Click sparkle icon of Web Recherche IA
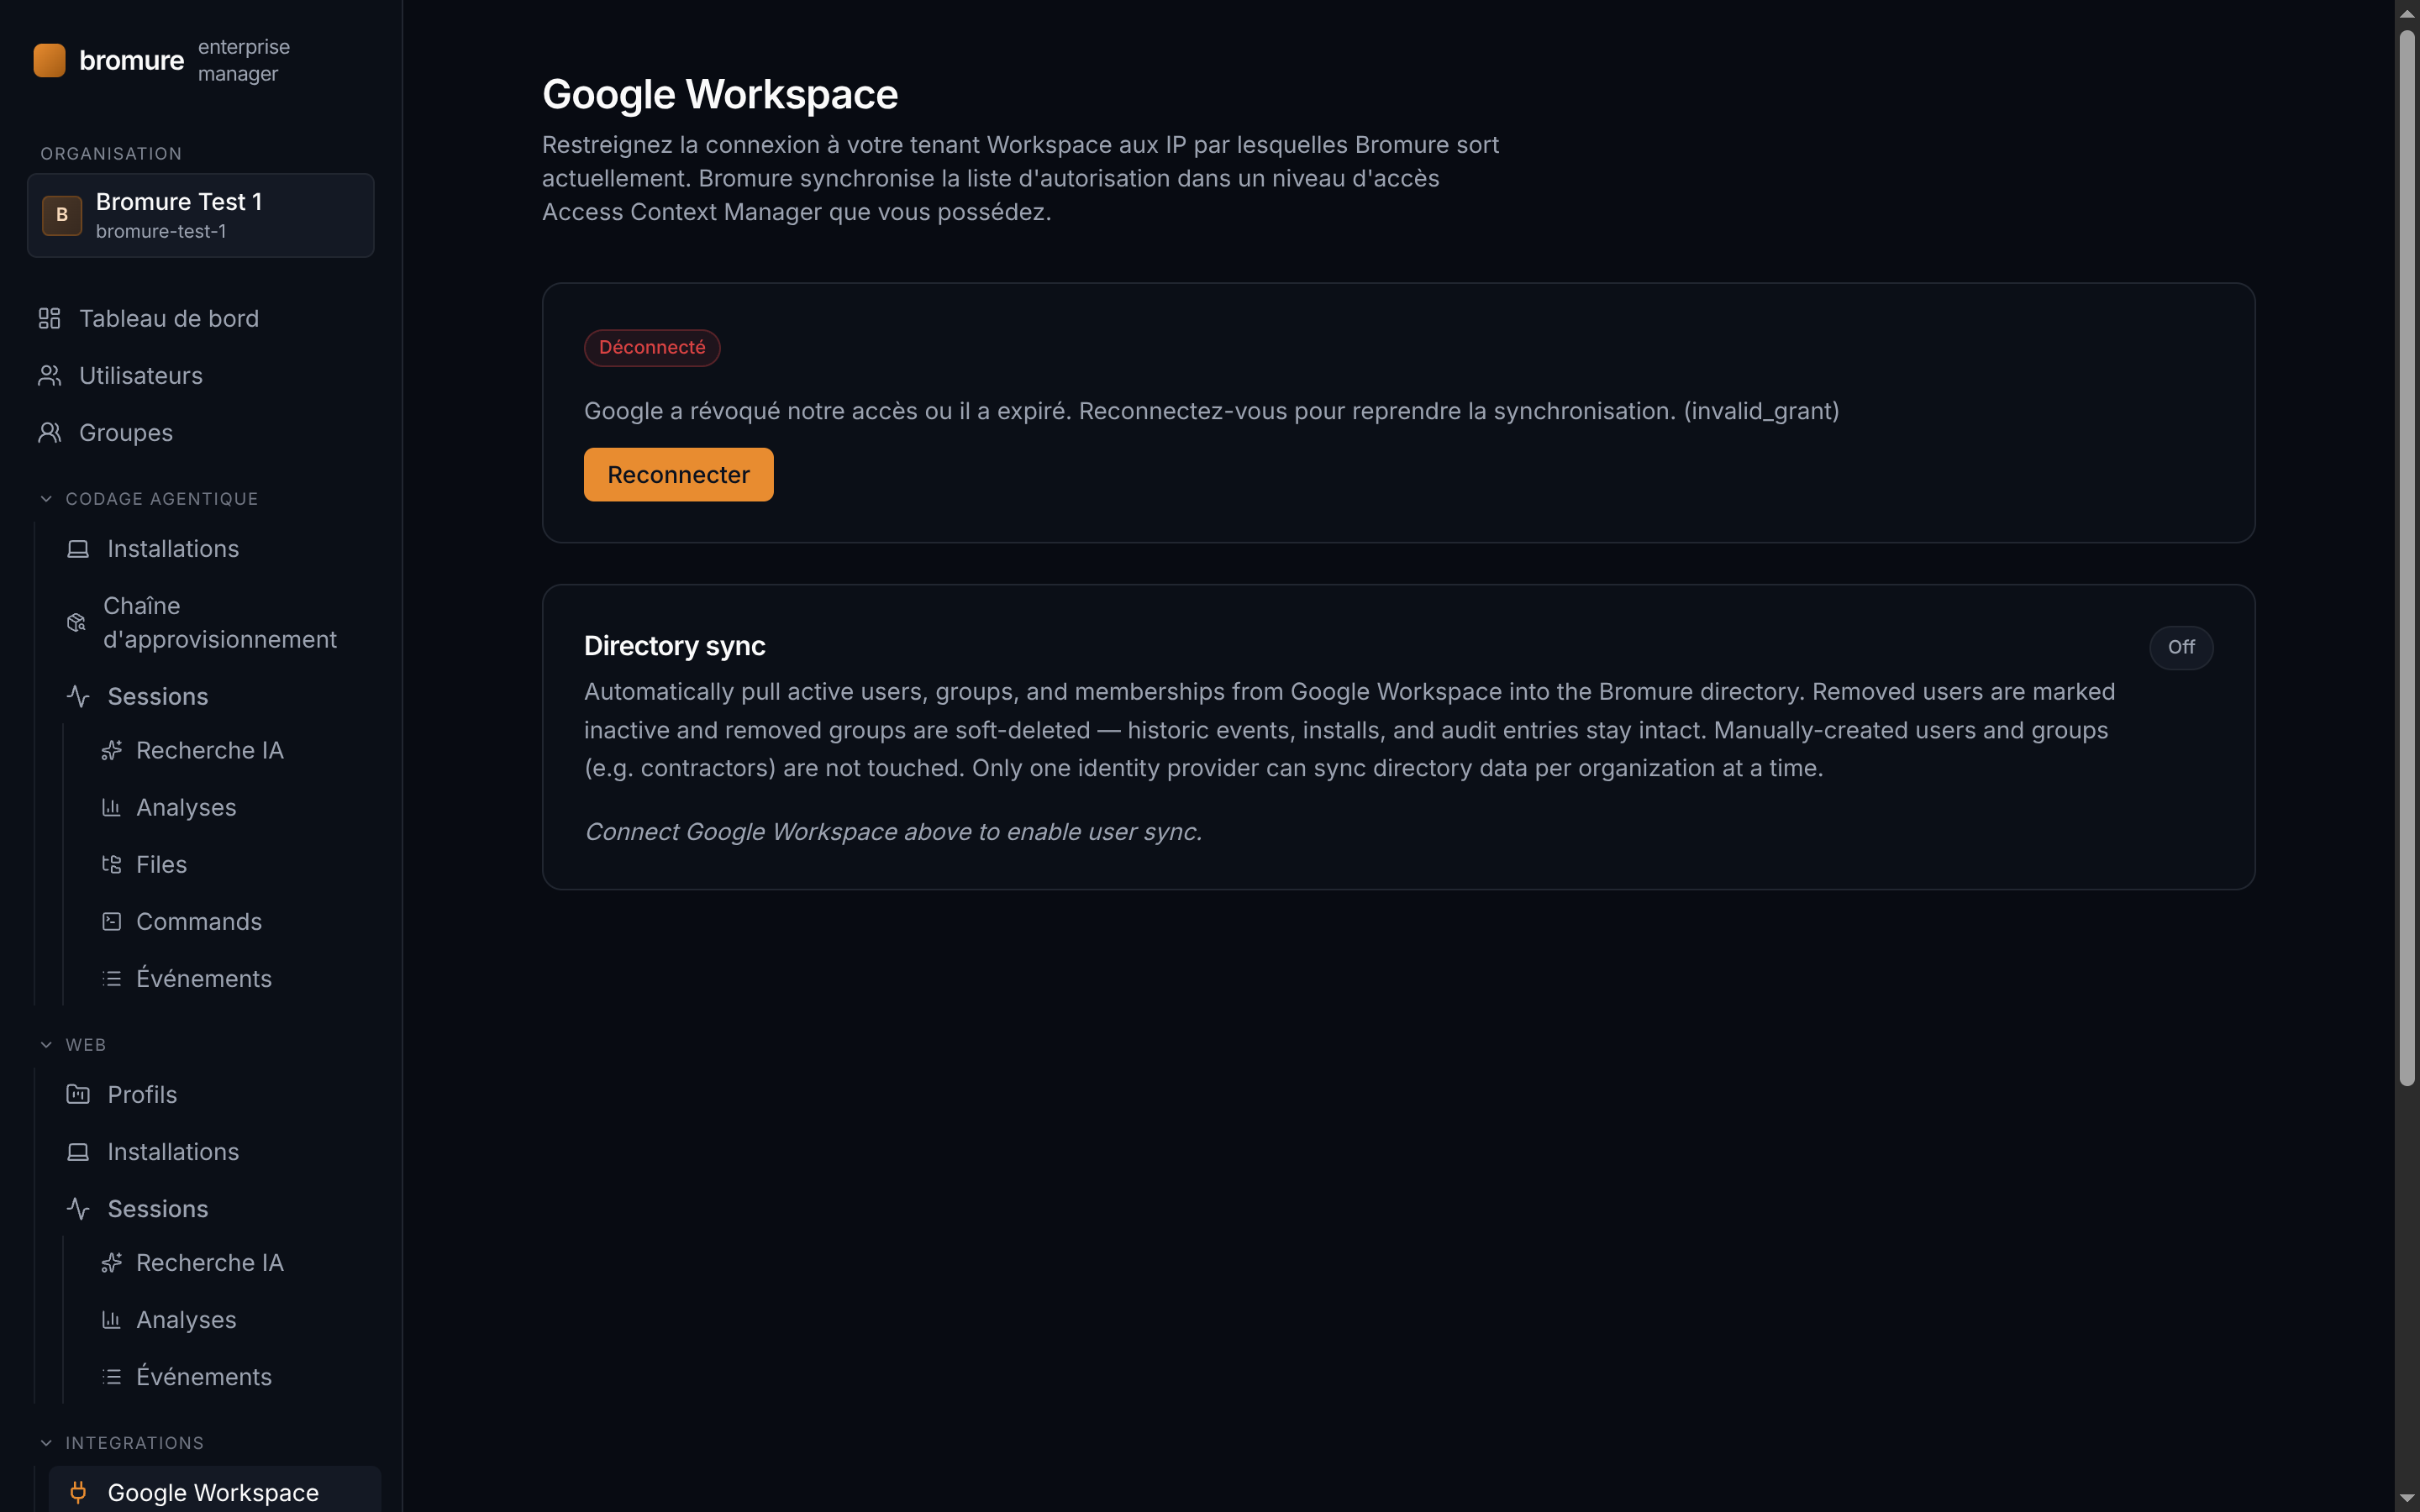 pyautogui.click(x=112, y=1262)
